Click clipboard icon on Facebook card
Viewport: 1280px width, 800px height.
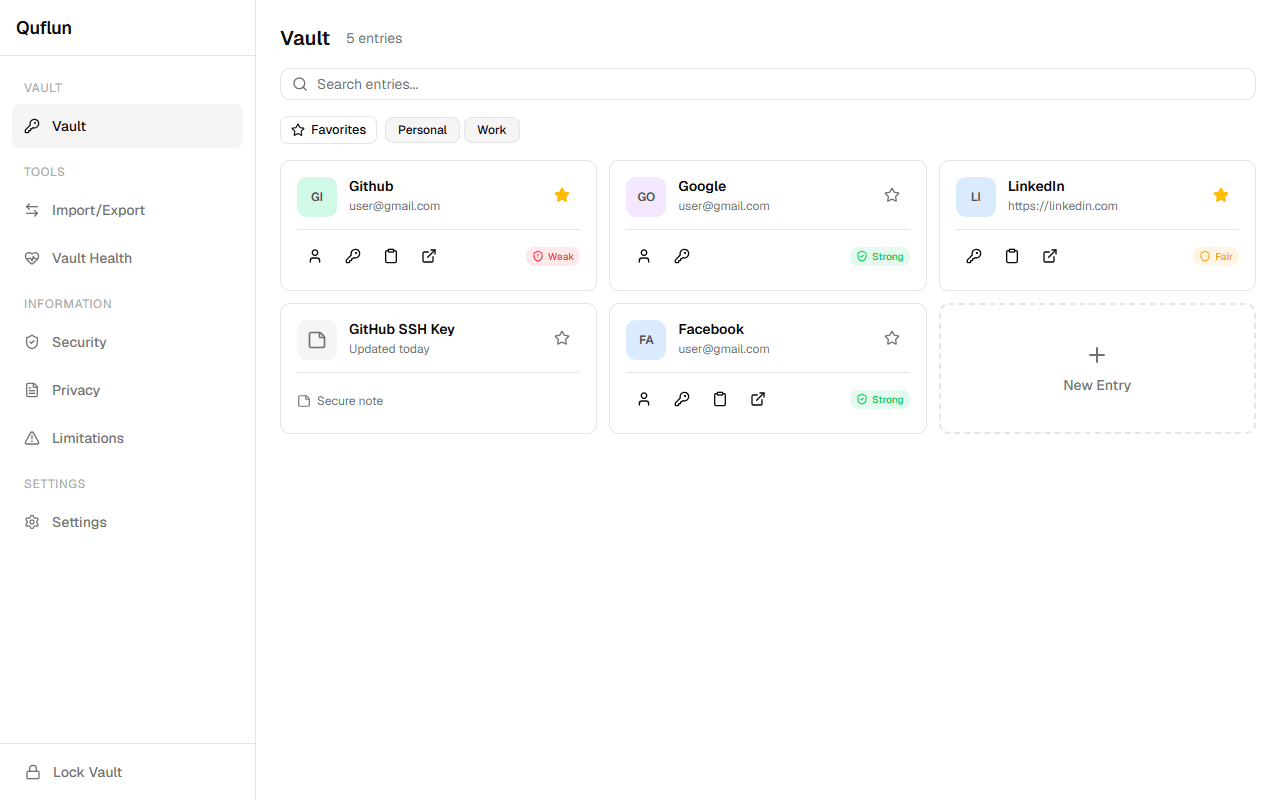click(x=720, y=399)
